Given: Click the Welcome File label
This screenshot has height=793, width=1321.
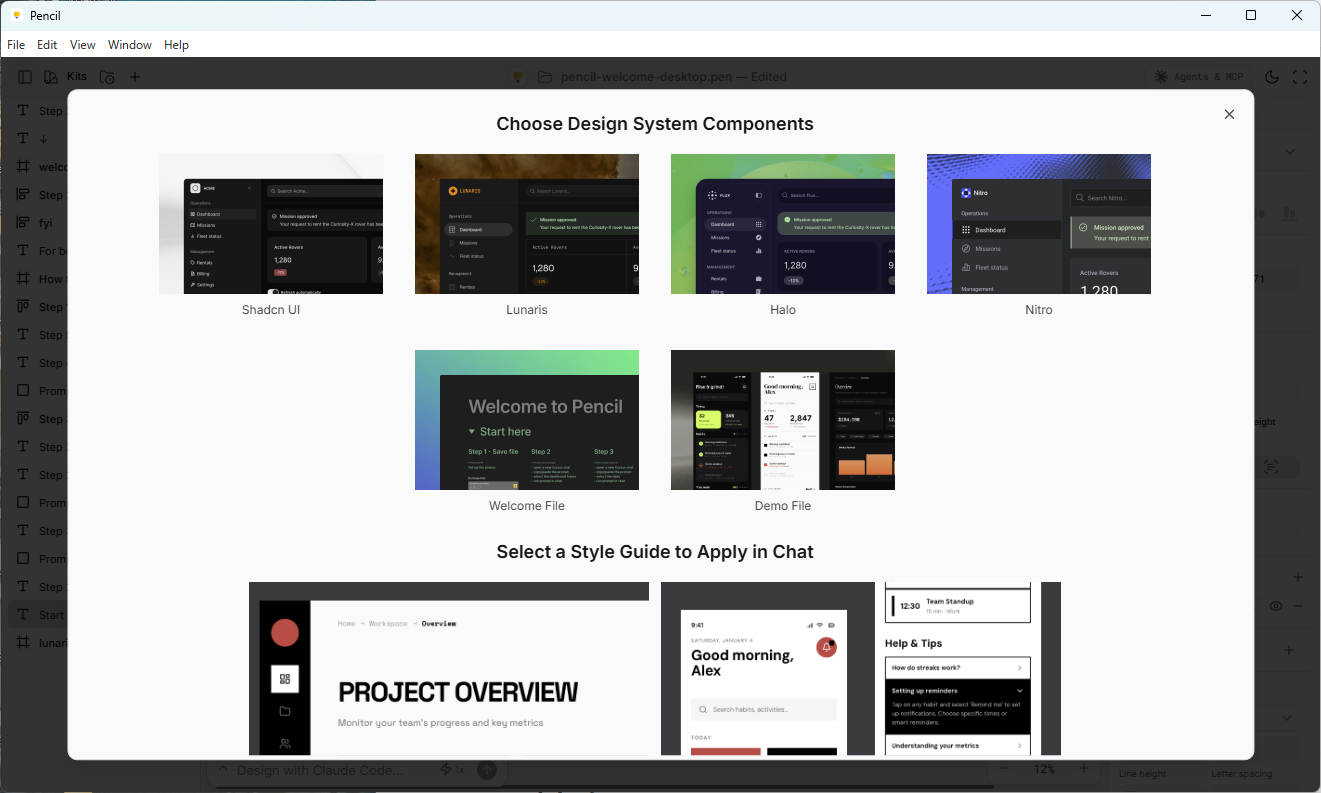Looking at the screenshot, I should click(x=527, y=506).
